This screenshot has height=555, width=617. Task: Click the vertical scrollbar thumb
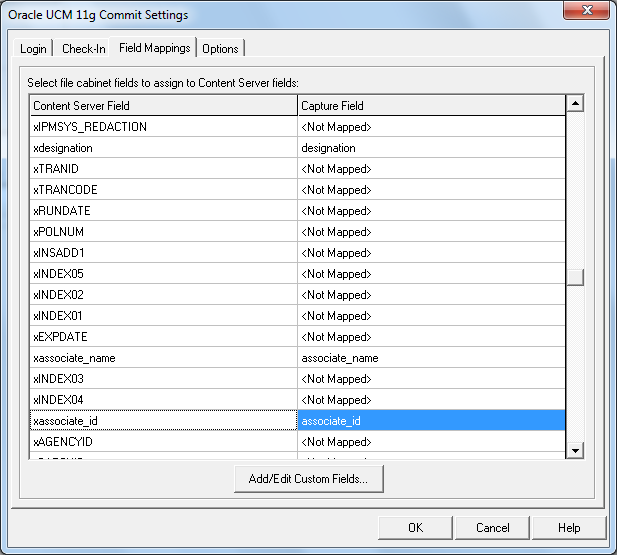tap(574, 279)
